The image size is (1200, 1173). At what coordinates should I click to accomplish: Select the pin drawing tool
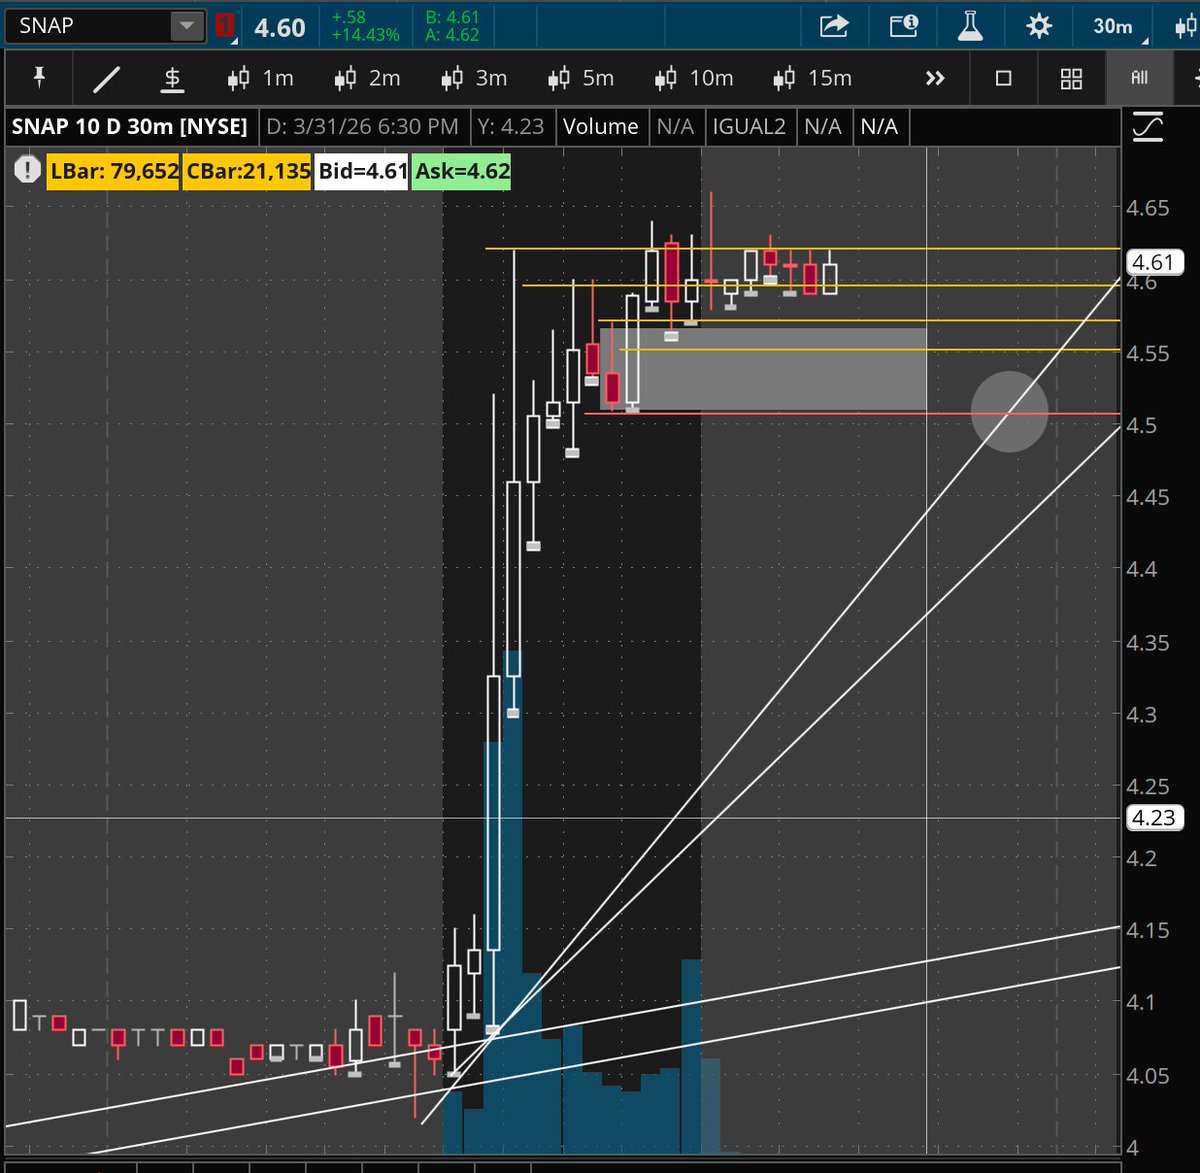(x=40, y=77)
